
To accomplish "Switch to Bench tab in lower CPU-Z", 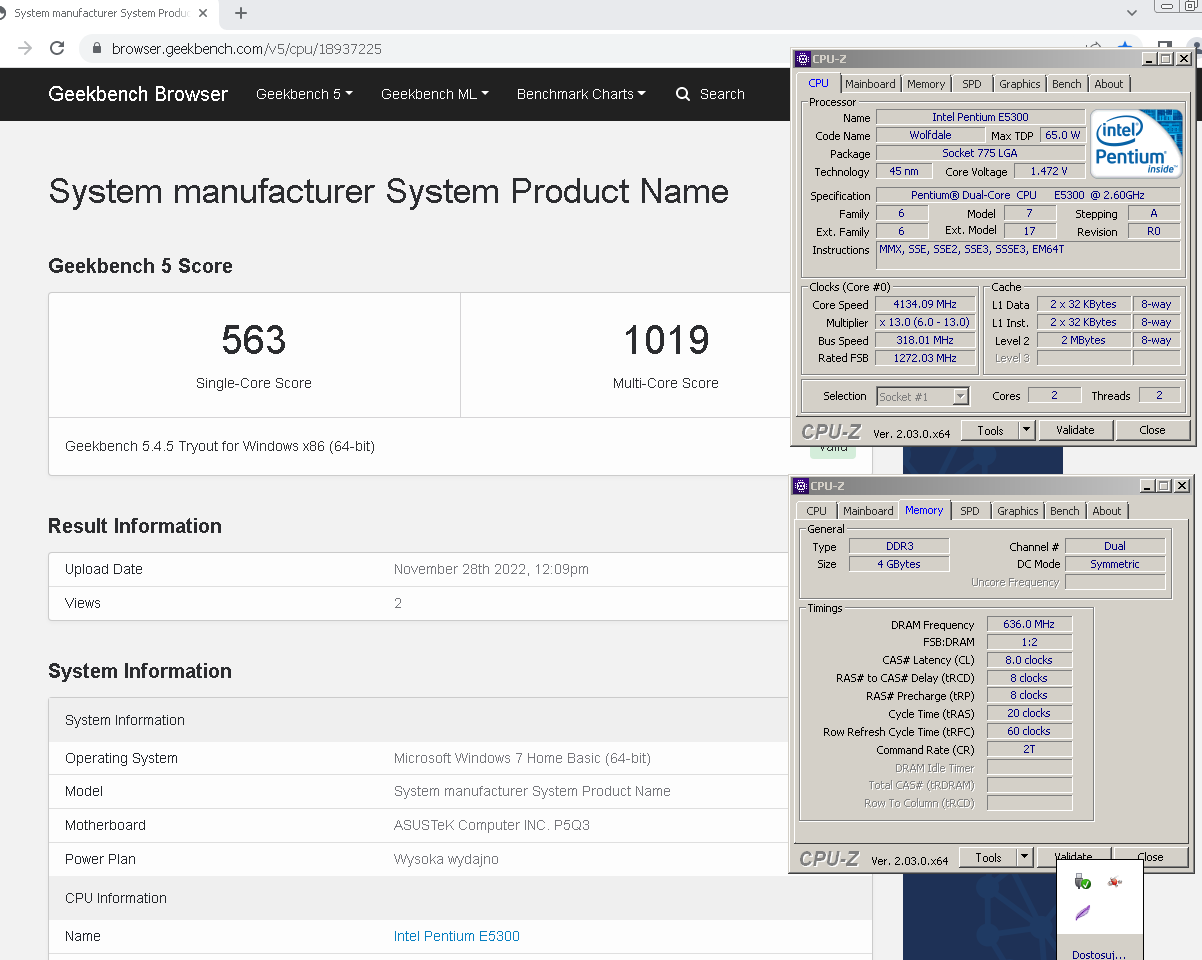I will click(x=1064, y=511).
